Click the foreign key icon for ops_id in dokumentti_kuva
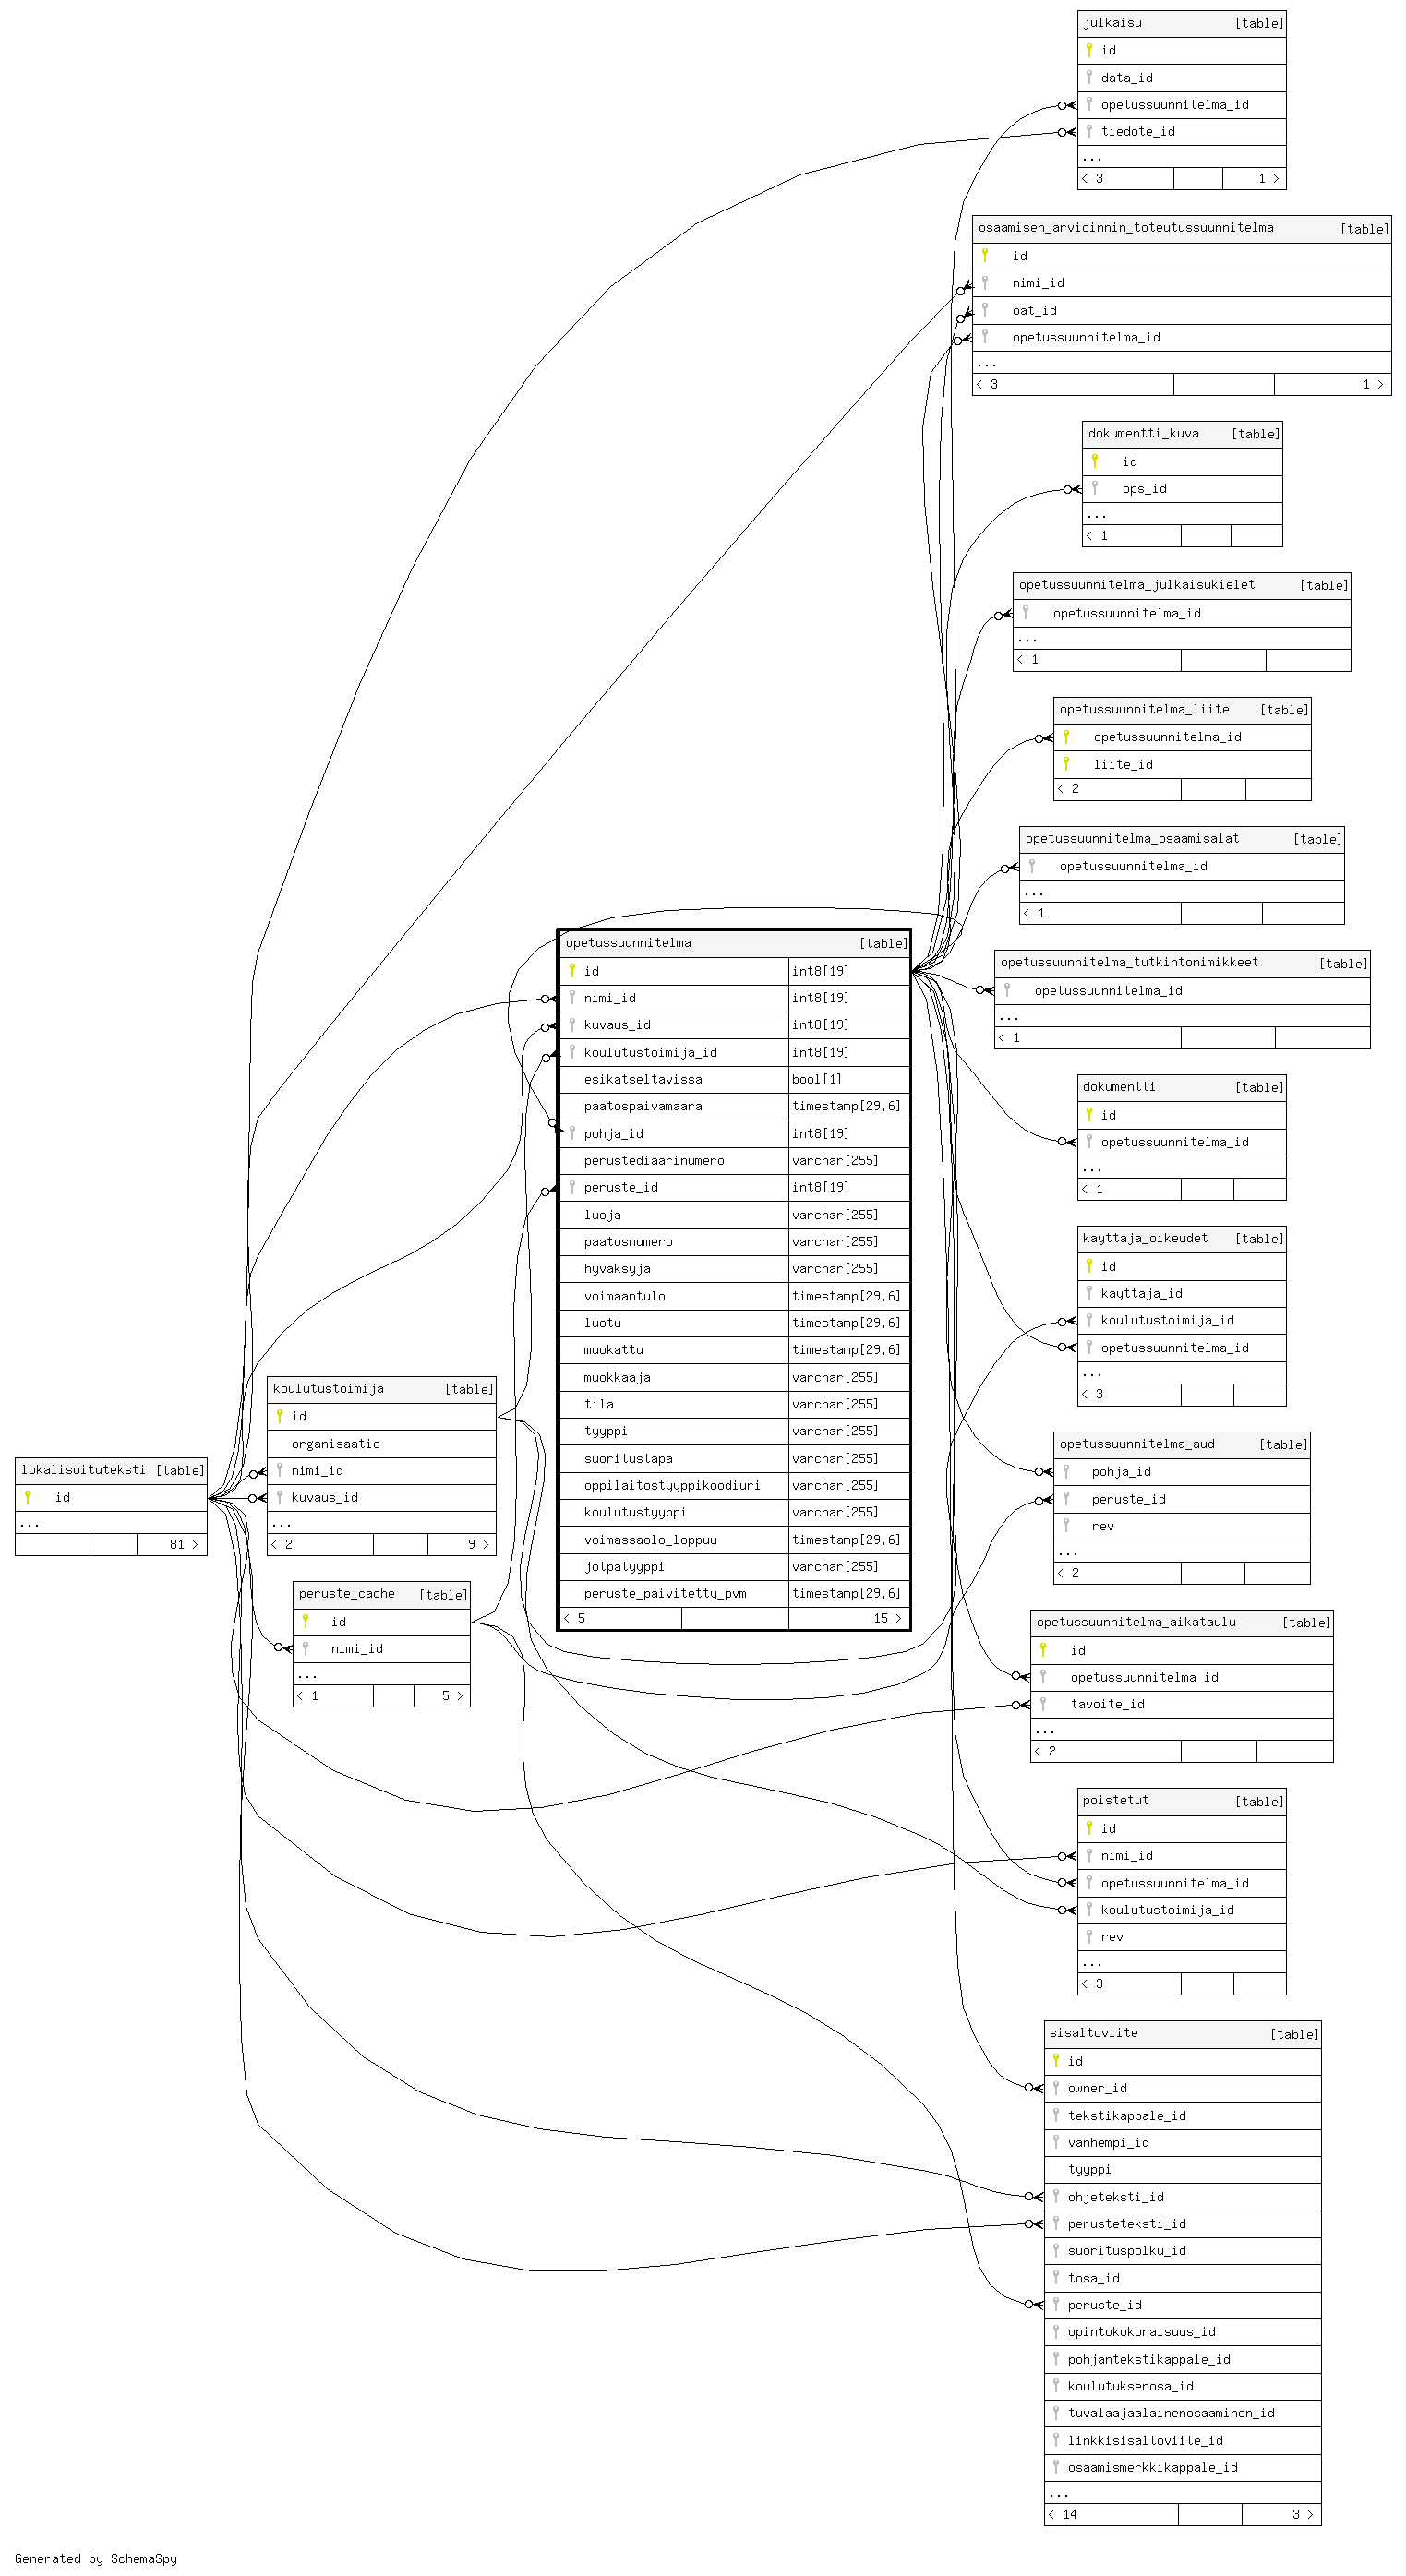 [1094, 488]
